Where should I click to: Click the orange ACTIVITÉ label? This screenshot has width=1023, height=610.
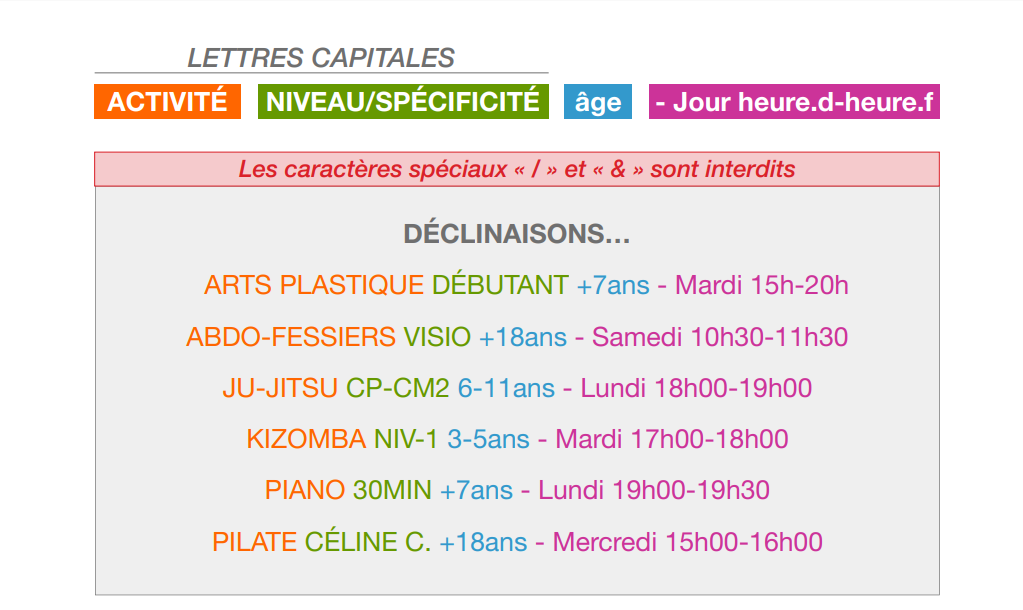(x=167, y=102)
